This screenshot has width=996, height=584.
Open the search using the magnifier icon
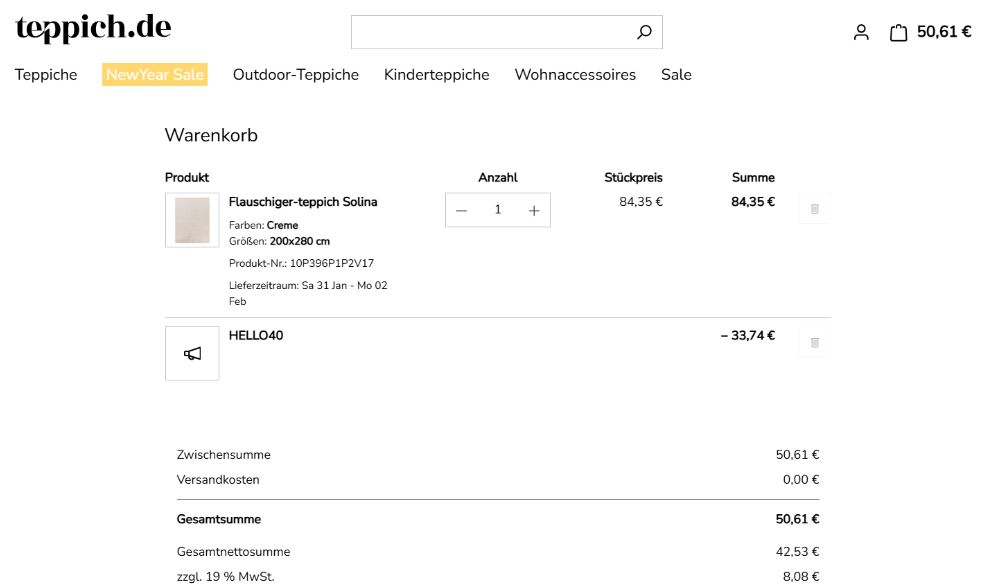pos(644,31)
